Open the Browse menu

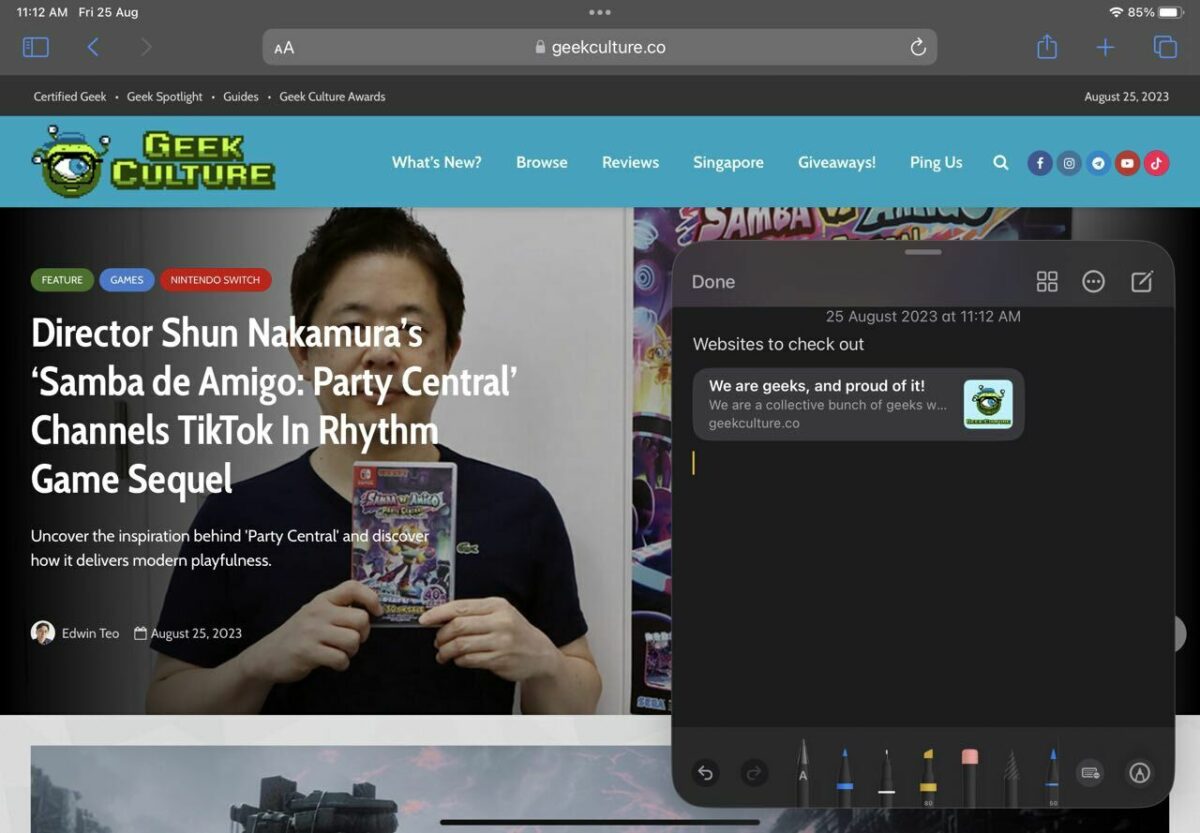[542, 162]
